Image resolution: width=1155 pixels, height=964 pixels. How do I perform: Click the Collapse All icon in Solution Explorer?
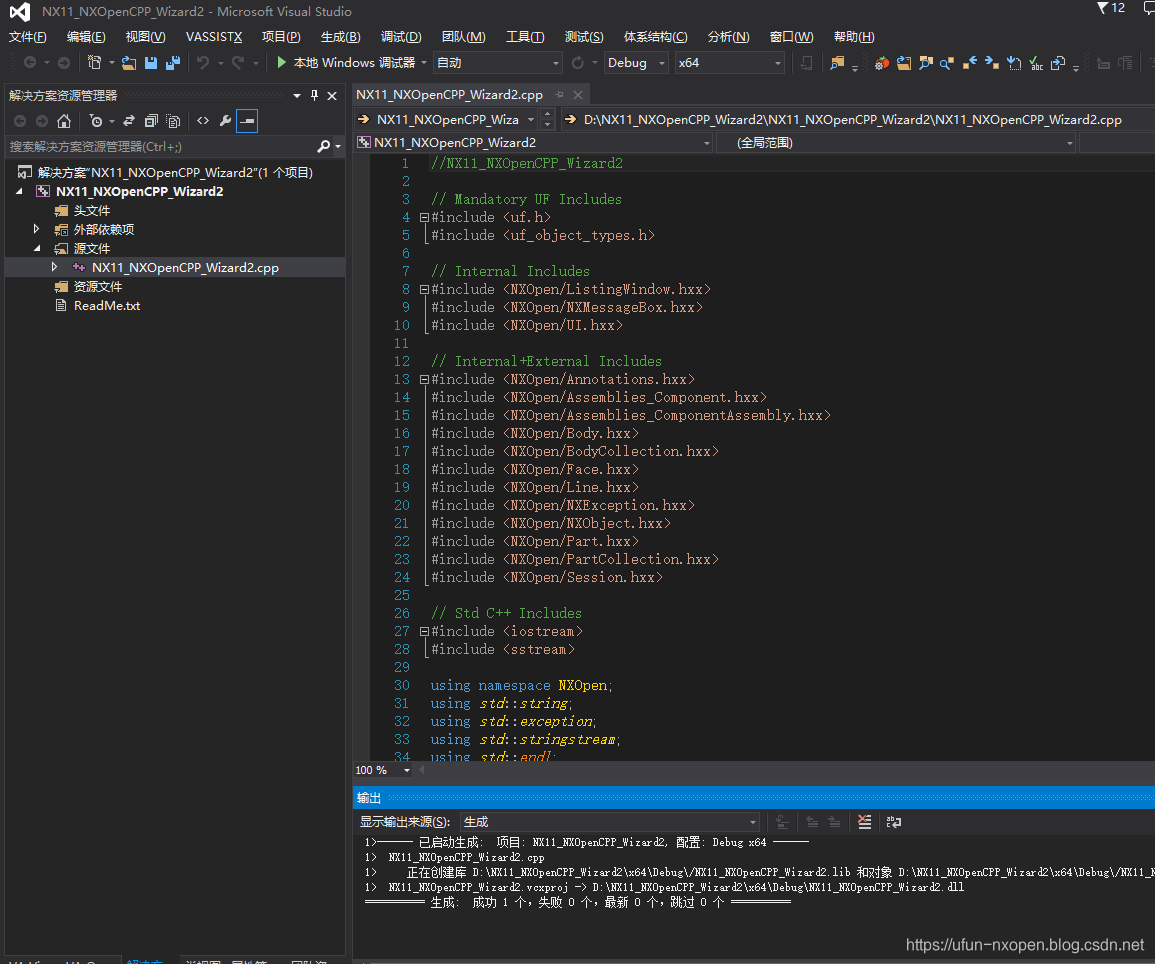click(151, 121)
